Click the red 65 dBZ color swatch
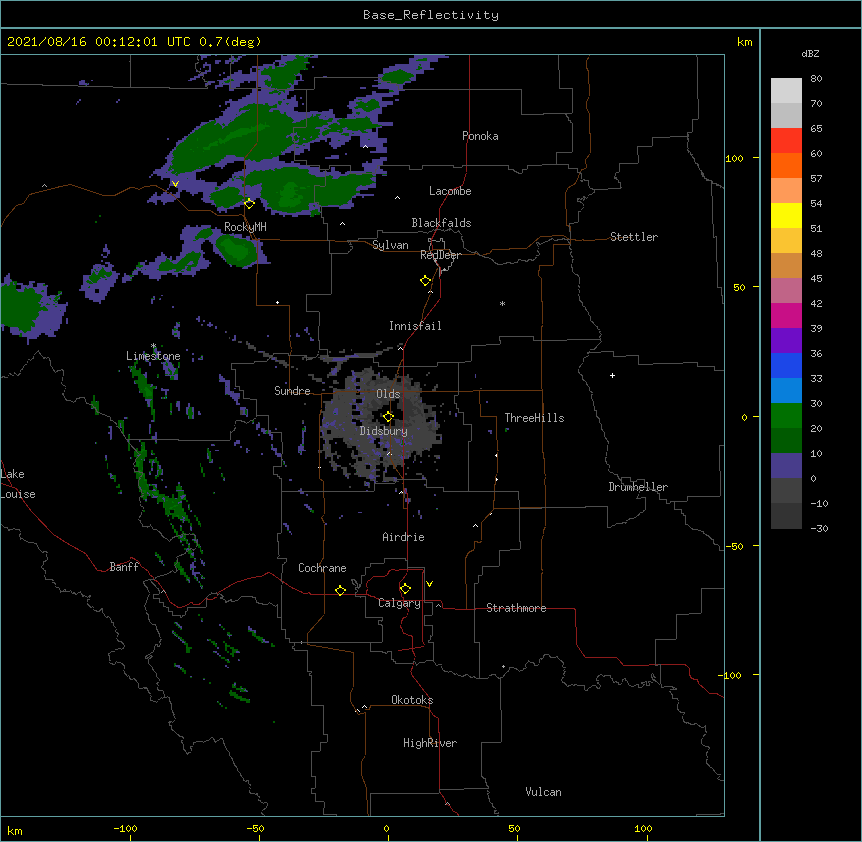 [786, 140]
